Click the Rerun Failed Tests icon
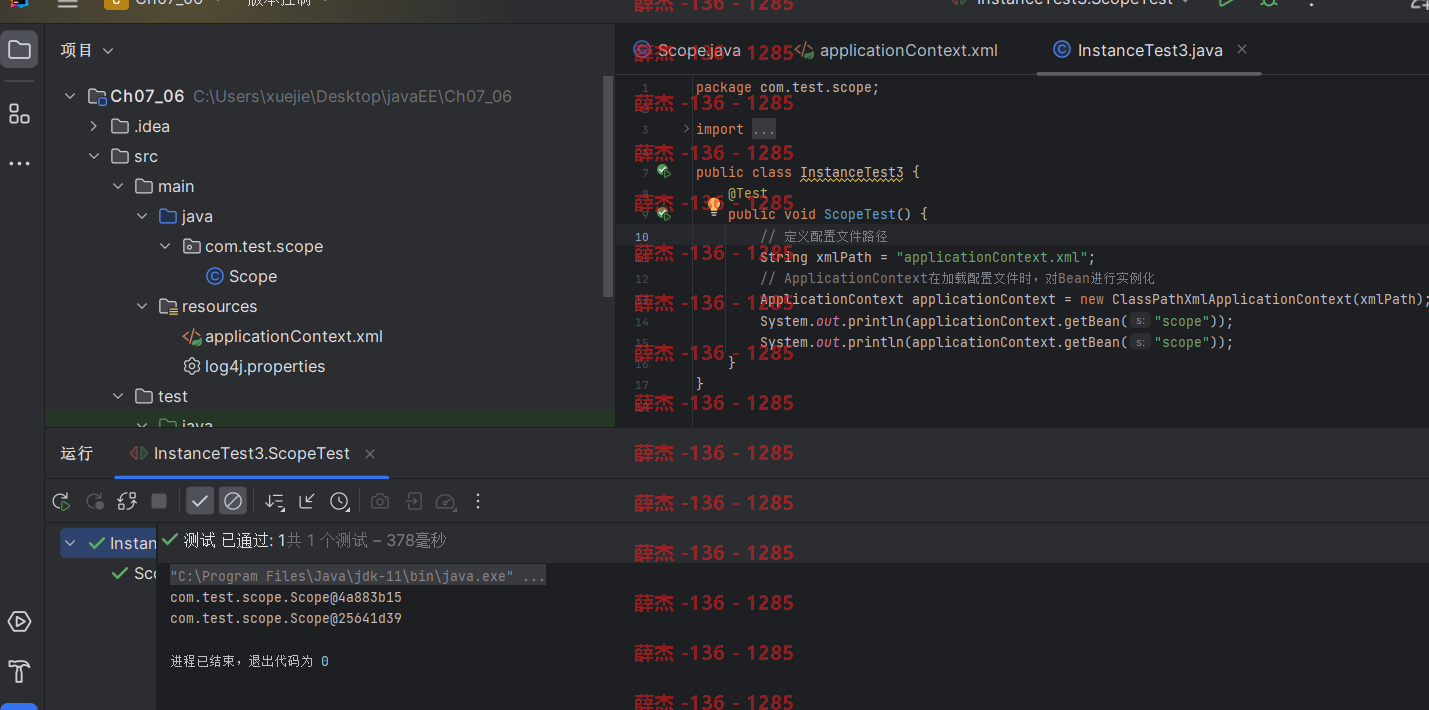This screenshot has width=1429, height=710. tap(94, 501)
